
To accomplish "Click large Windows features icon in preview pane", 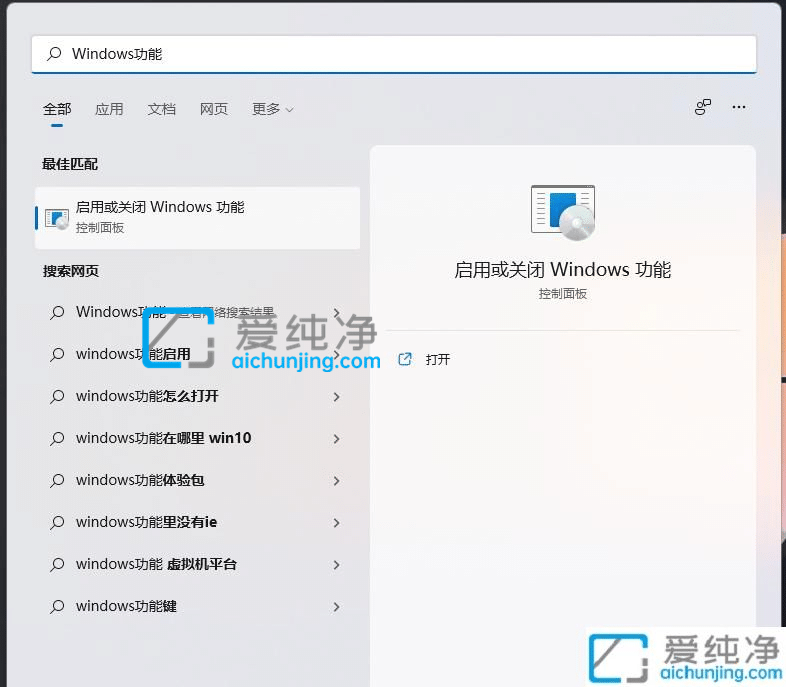I will click(x=563, y=212).
